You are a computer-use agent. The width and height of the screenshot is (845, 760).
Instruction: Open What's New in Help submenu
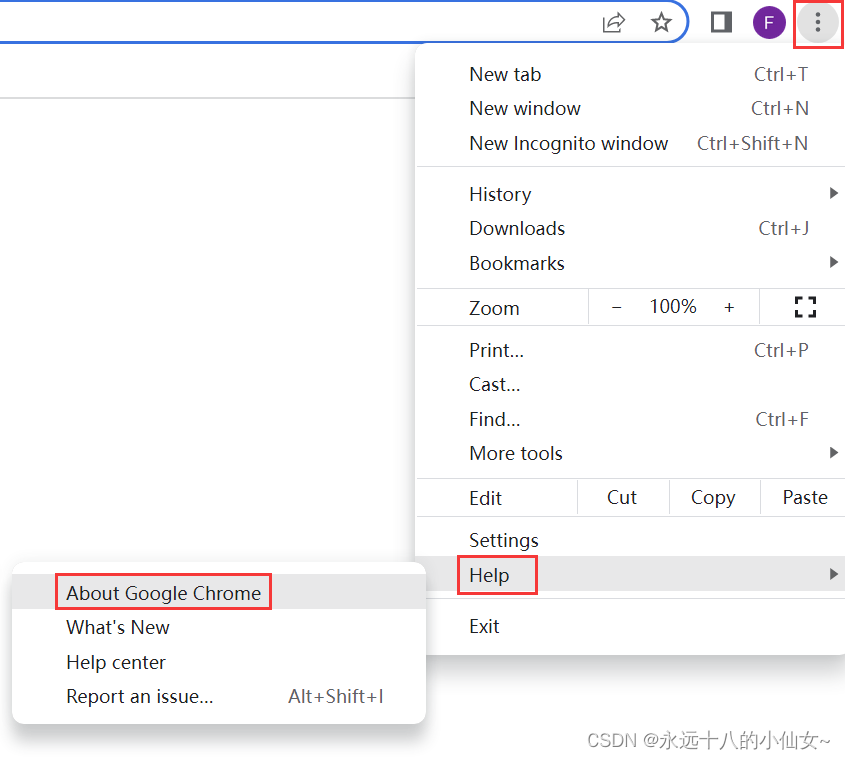click(219, 627)
